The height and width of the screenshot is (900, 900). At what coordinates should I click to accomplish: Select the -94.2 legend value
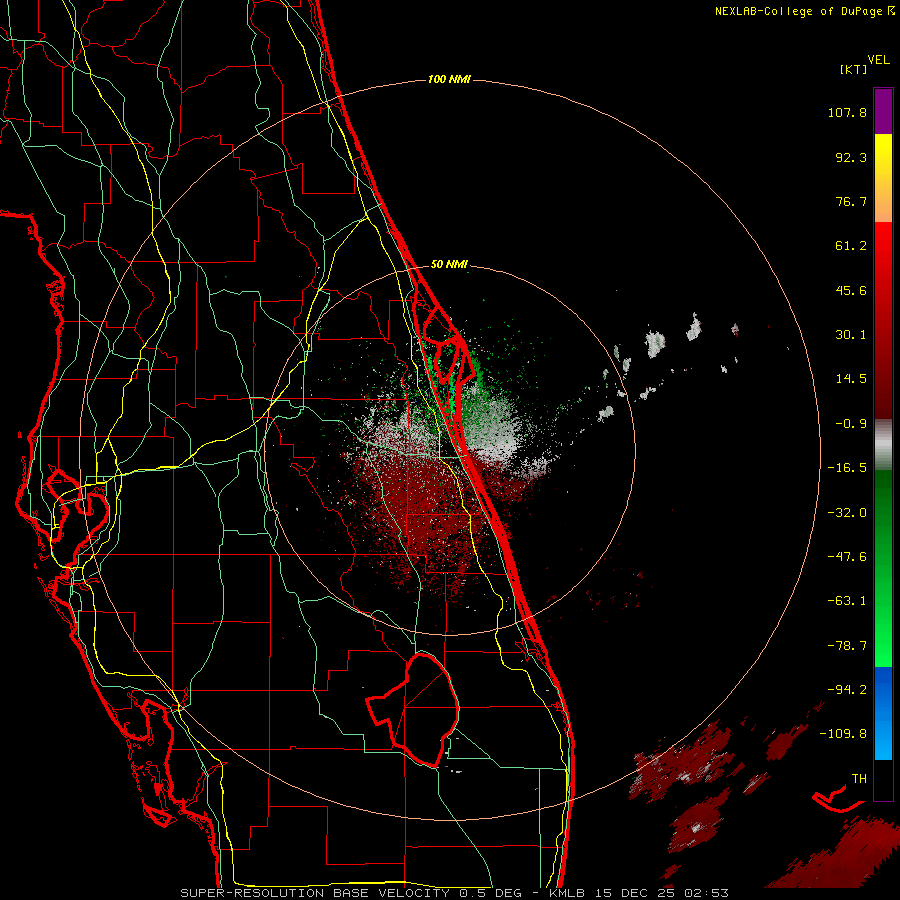pyautogui.click(x=847, y=690)
